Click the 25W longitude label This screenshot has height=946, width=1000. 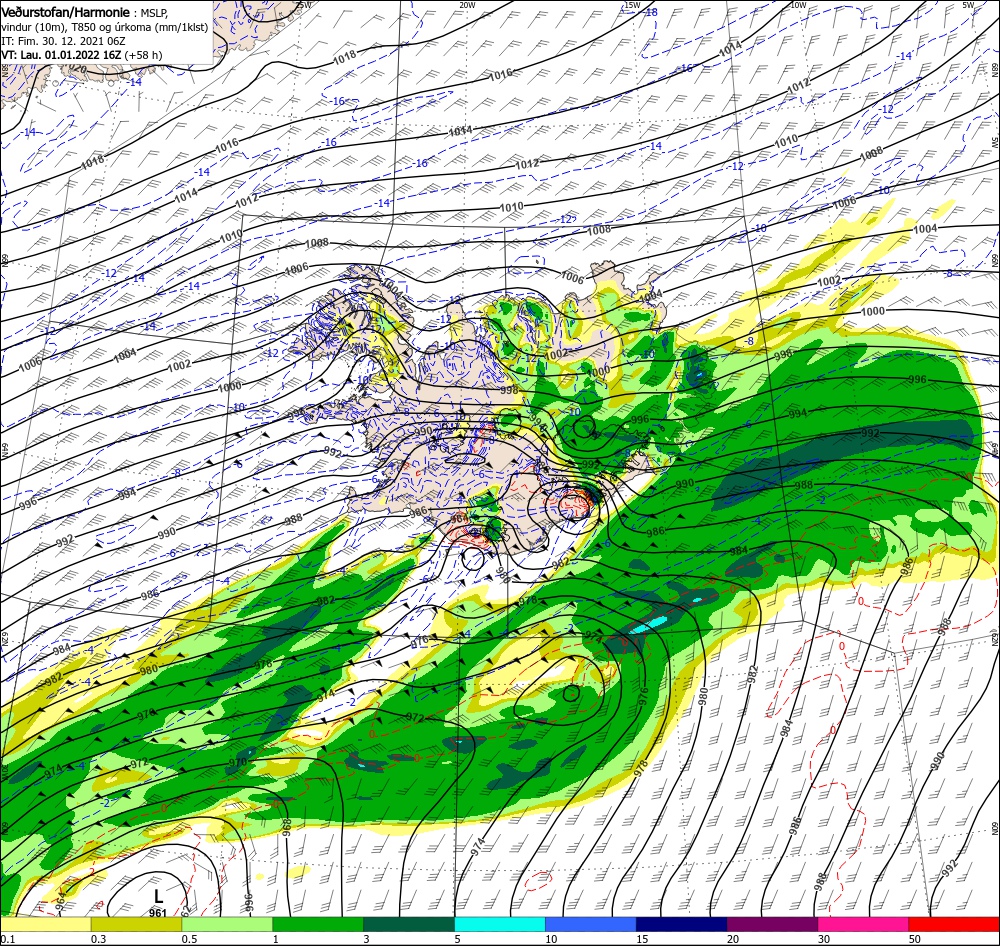(304, 4)
